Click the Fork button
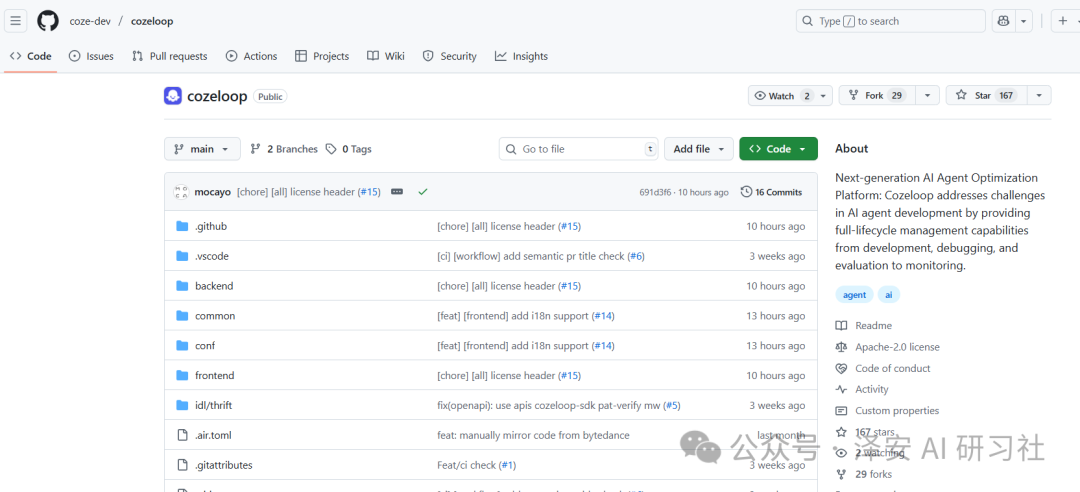1080x492 pixels. [875, 96]
